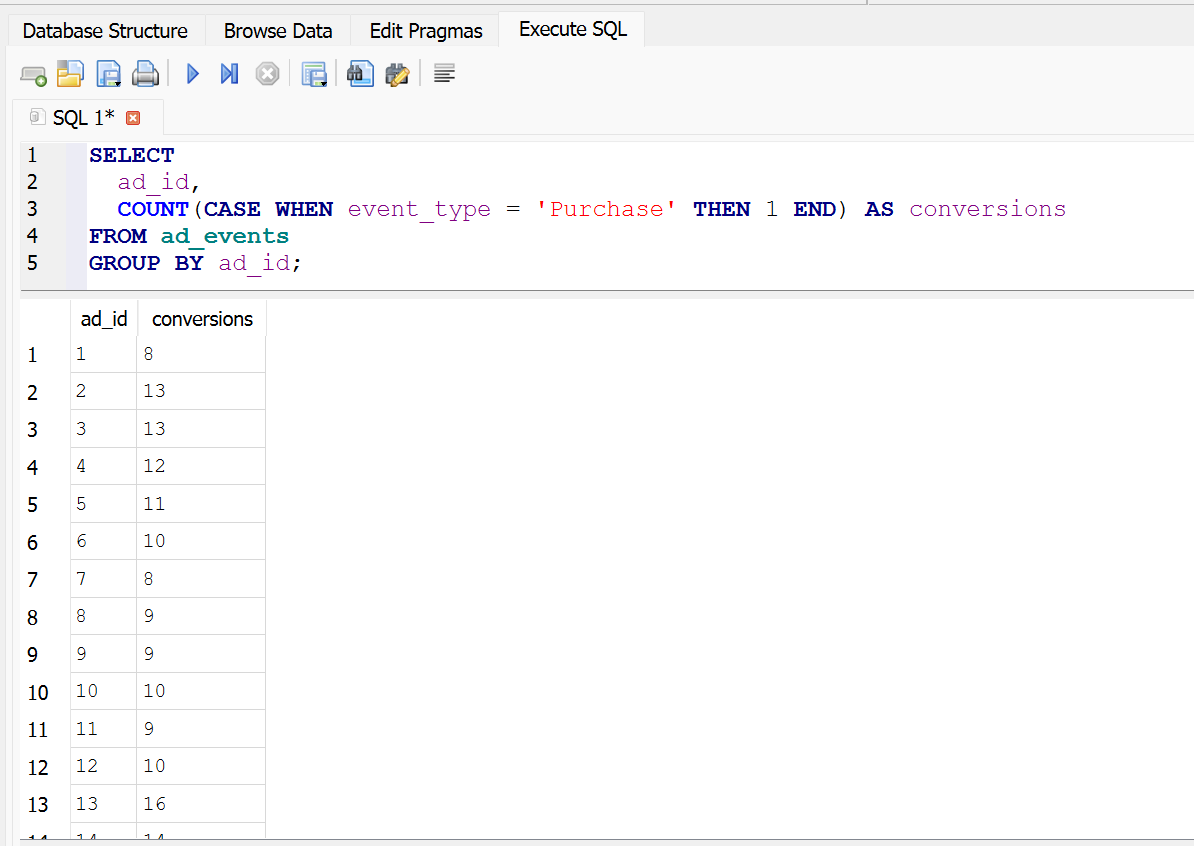Stop execution using the gray X icon
The height and width of the screenshot is (846, 1194).
point(267,74)
